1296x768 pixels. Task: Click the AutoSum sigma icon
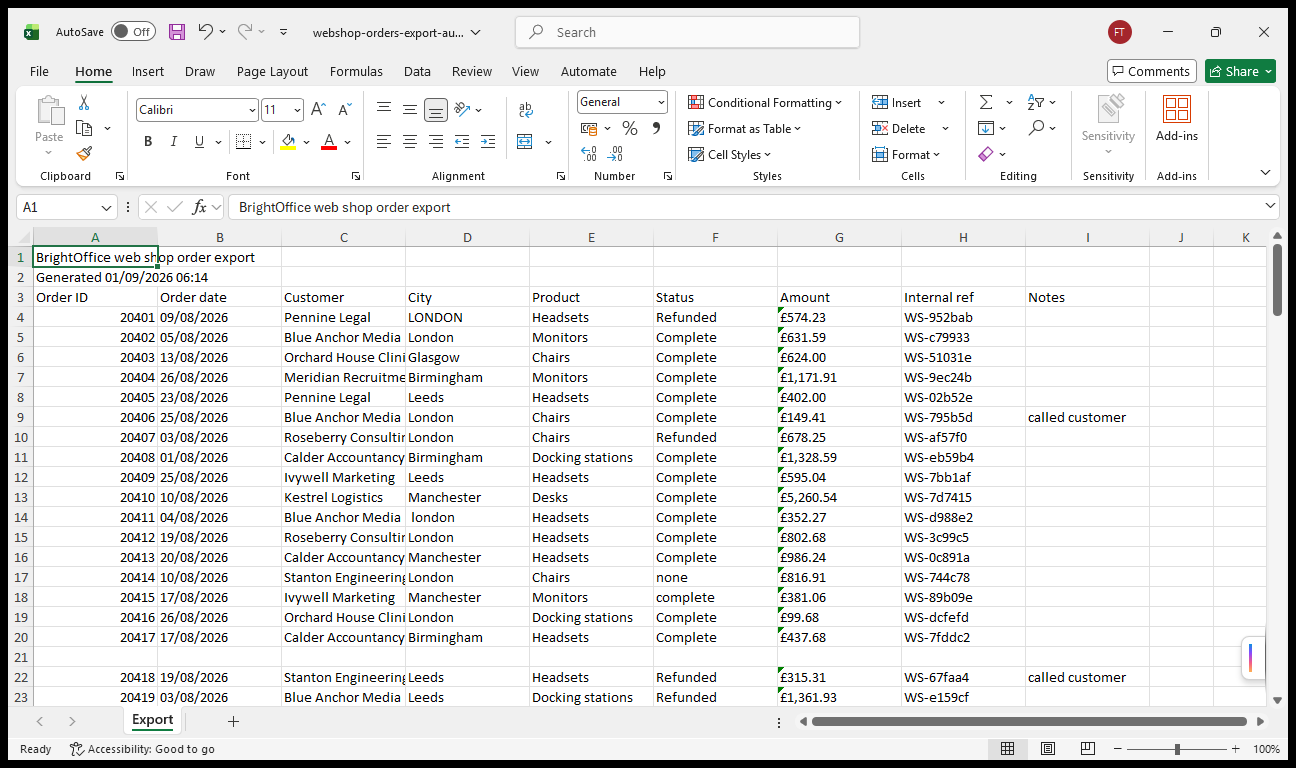point(986,102)
